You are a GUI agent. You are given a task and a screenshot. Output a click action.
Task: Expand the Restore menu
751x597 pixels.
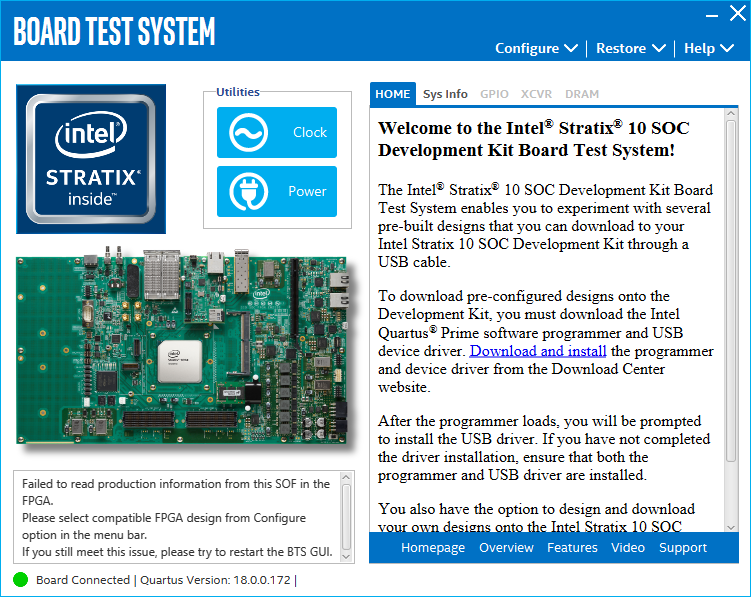click(631, 48)
